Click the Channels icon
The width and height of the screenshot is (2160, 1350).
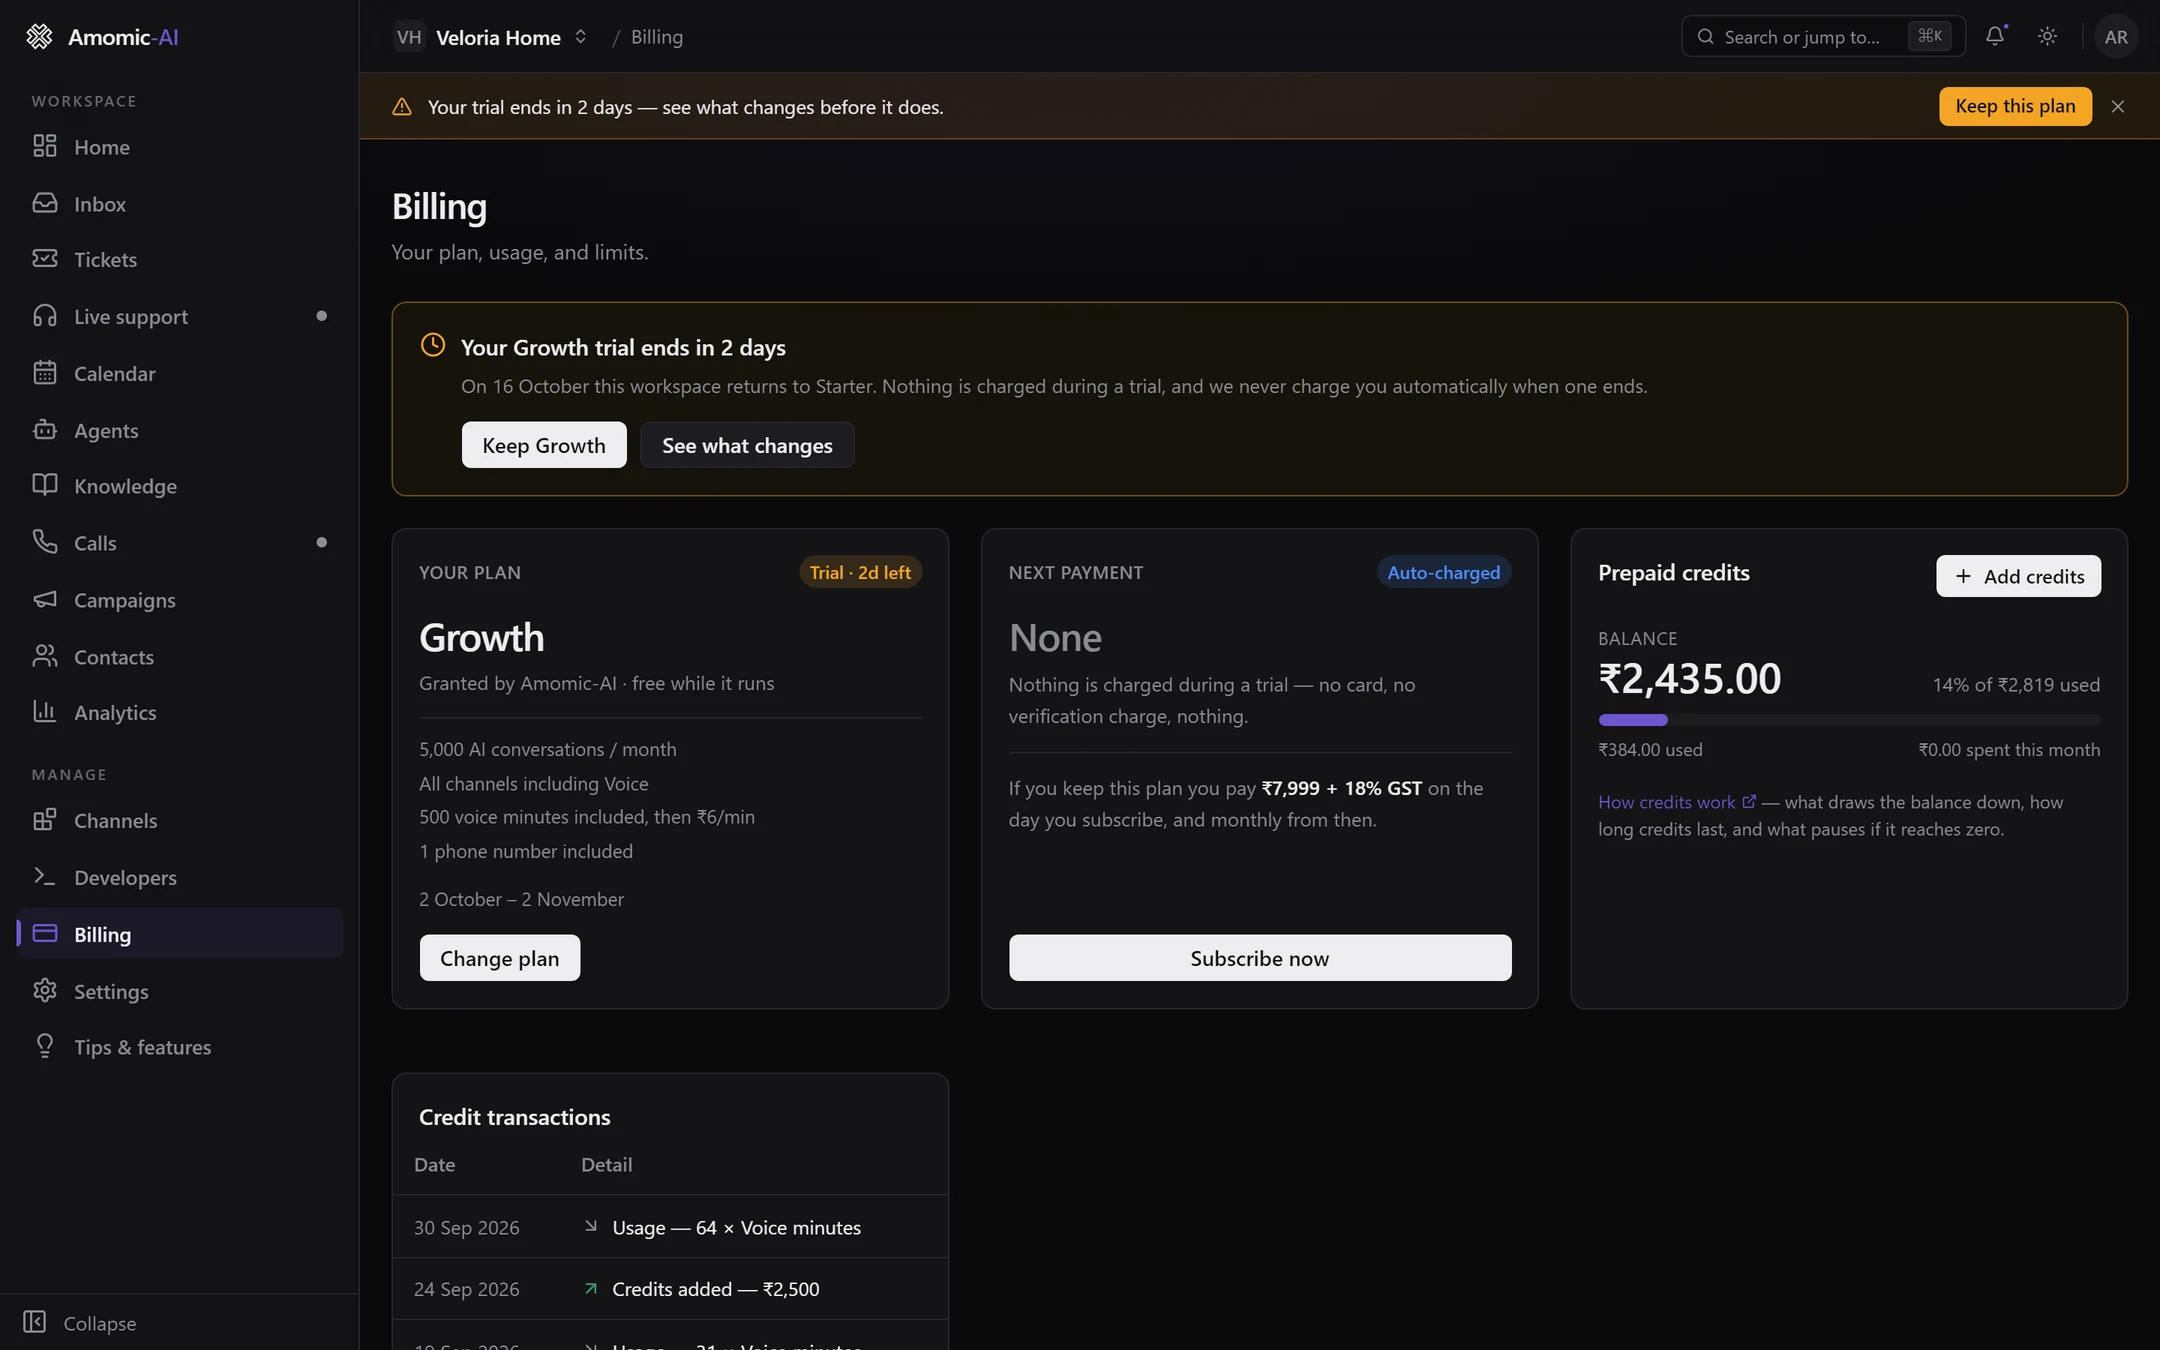click(45, 820)
